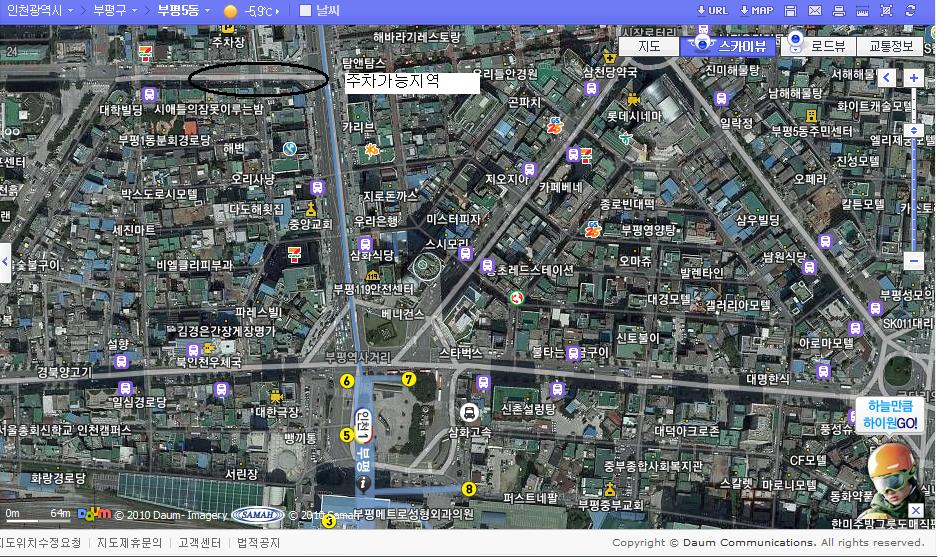Open the 부평5동 neighborhood dropdown
This screenshot has height=557, width=937.
pos(184,10)
